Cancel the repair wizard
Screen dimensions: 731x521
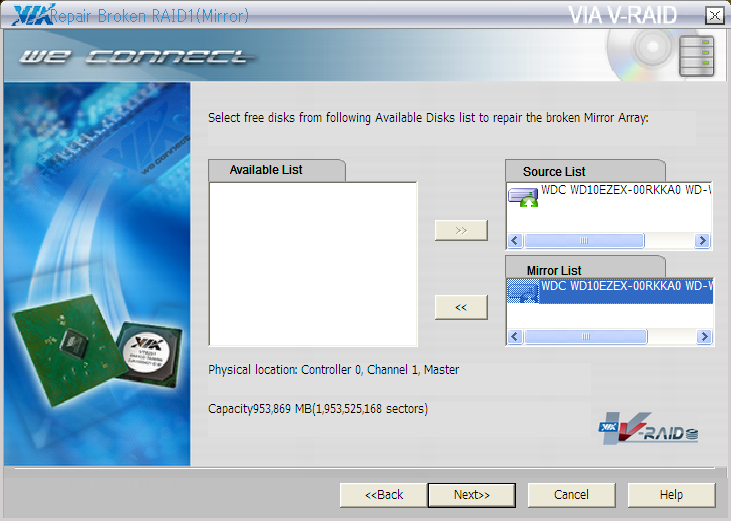pyautogui.click(x=571, y=495)
